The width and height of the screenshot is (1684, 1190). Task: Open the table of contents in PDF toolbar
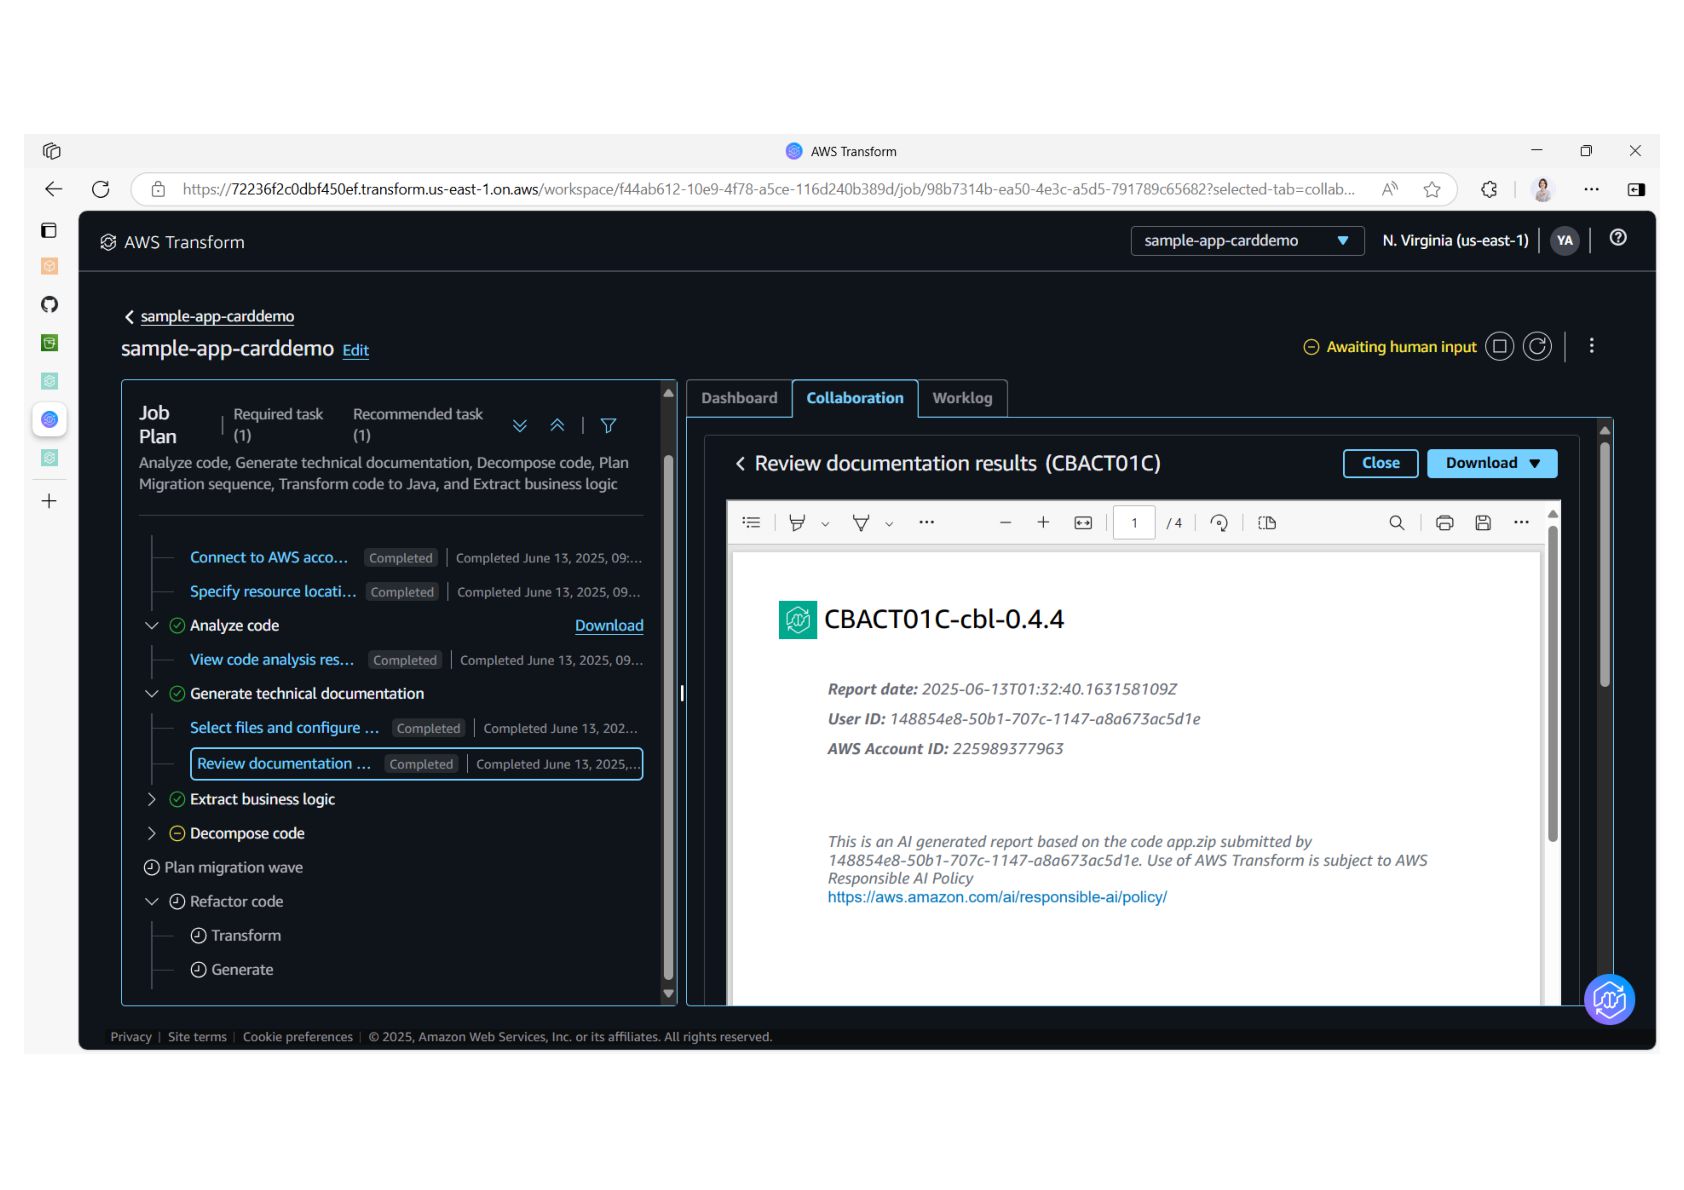pyautogui.click(x=751, y=523)
